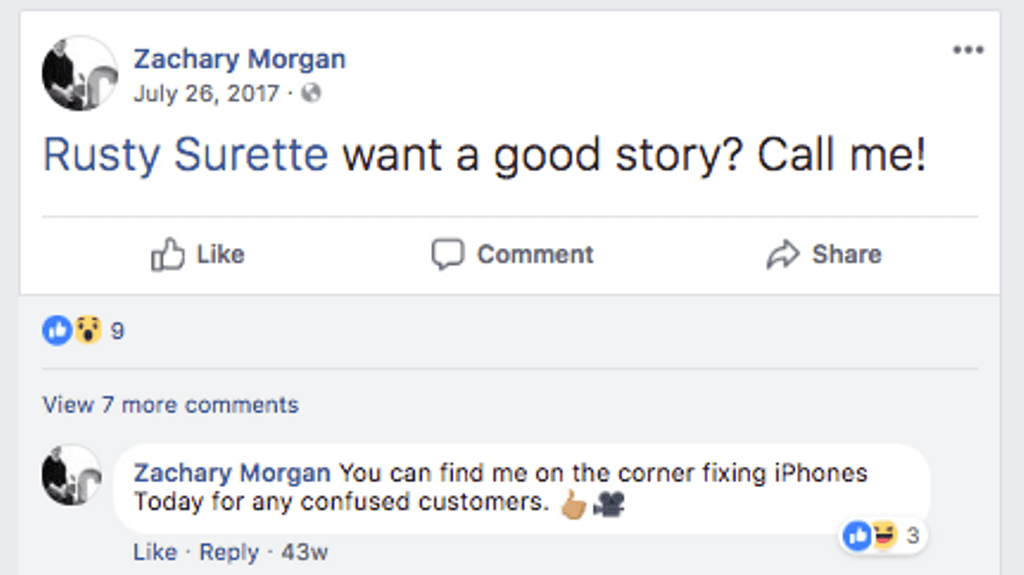Click the thumbs-up Like button on the post
Screen dimensions: 1024x575
pos(197,255)
